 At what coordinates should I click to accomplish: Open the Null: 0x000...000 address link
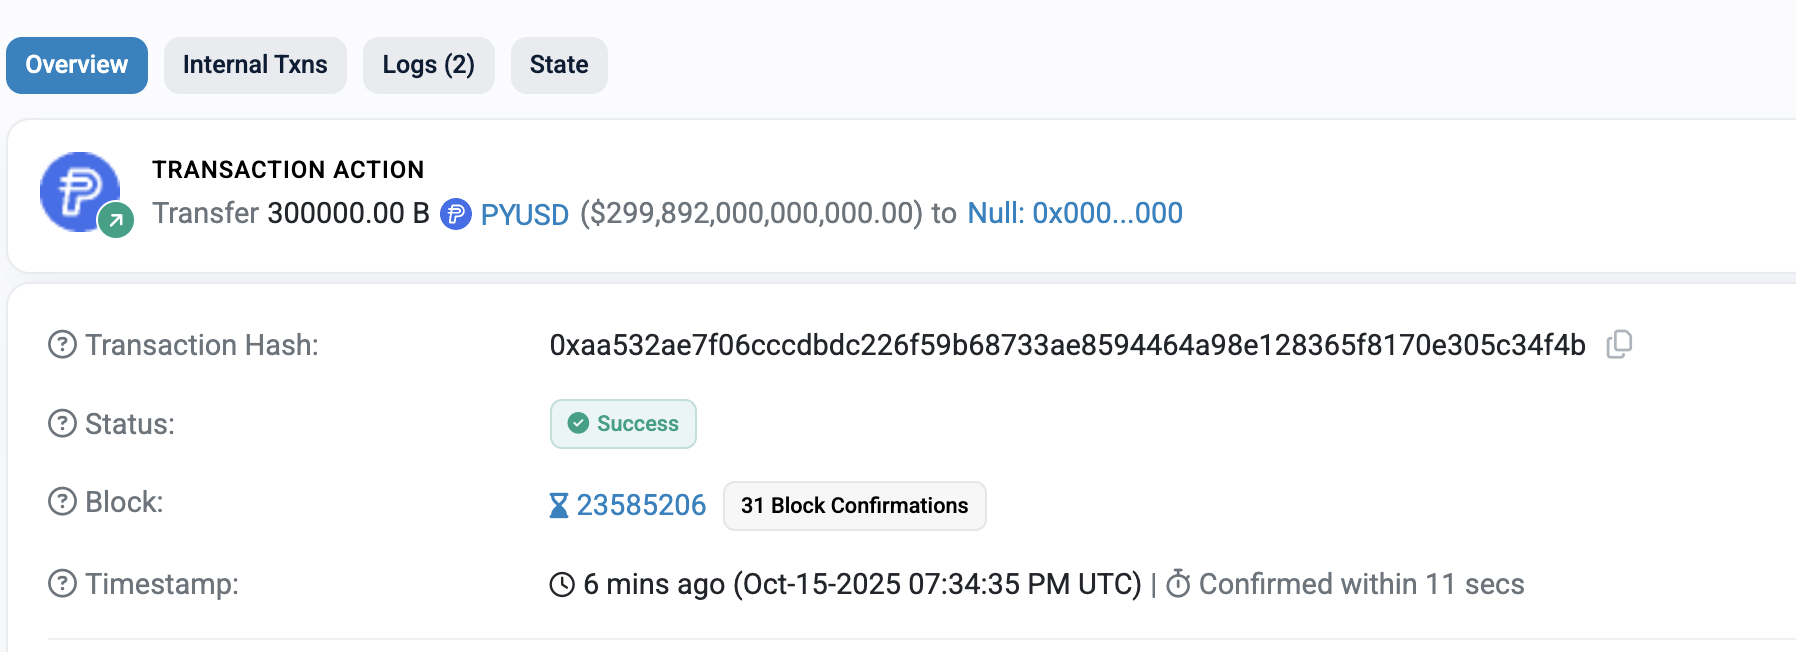click(x=1075, y=213)
